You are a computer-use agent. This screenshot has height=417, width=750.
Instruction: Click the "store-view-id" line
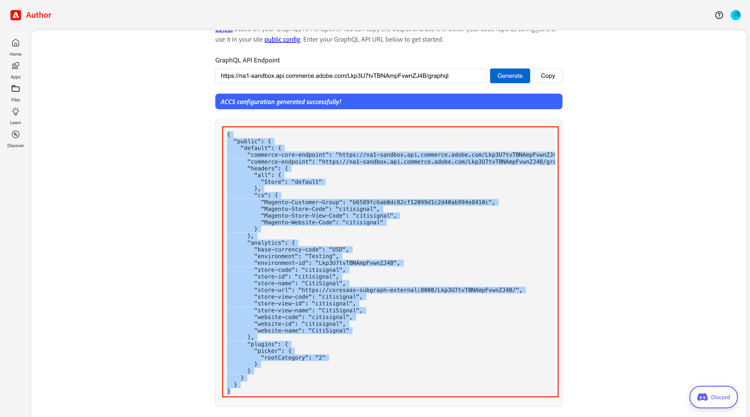coord(307,304)
